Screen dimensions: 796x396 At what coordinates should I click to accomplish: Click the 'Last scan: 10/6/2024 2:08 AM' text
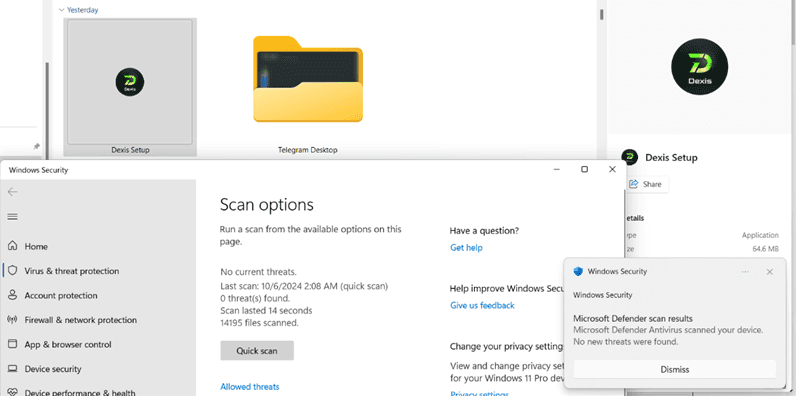click(x=304, y=286)
